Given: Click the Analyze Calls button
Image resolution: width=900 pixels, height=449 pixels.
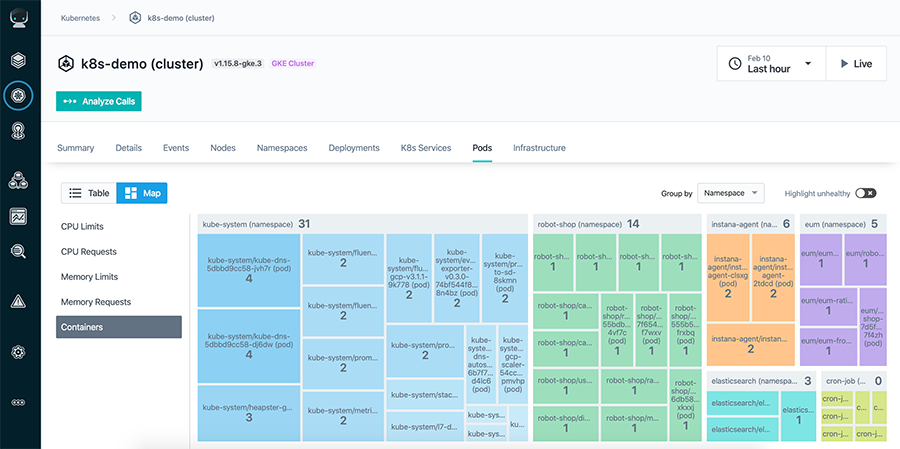Looking at the screenshot, I should tap(99, 101).
